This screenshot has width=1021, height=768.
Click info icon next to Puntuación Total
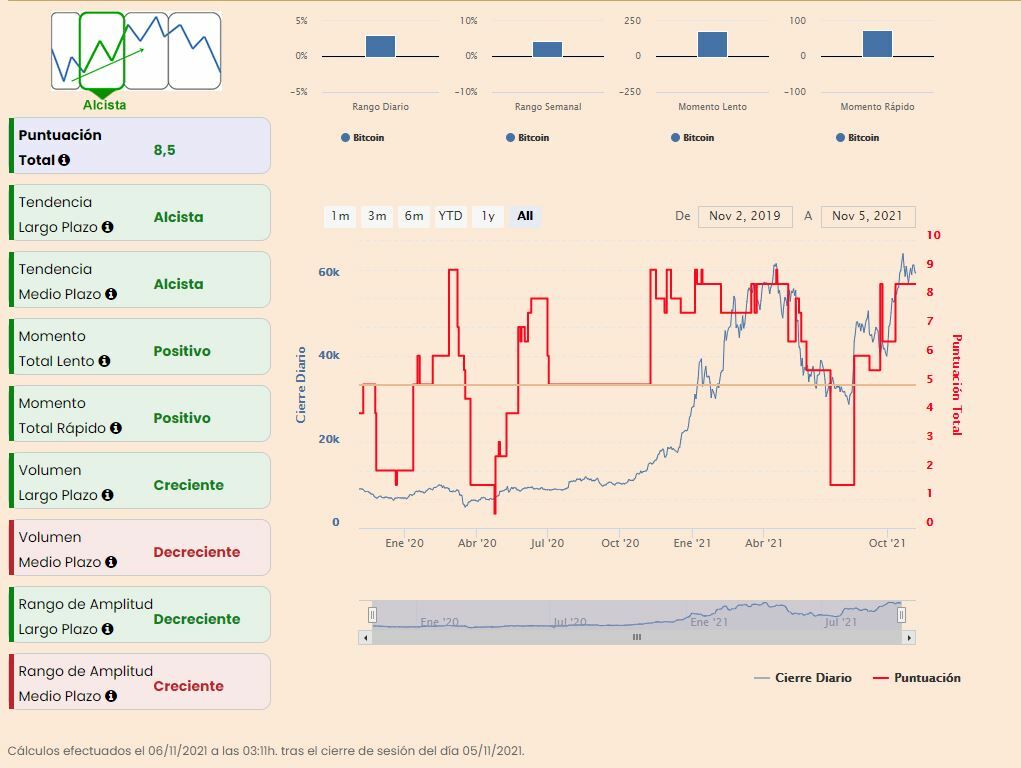point(64,160)
